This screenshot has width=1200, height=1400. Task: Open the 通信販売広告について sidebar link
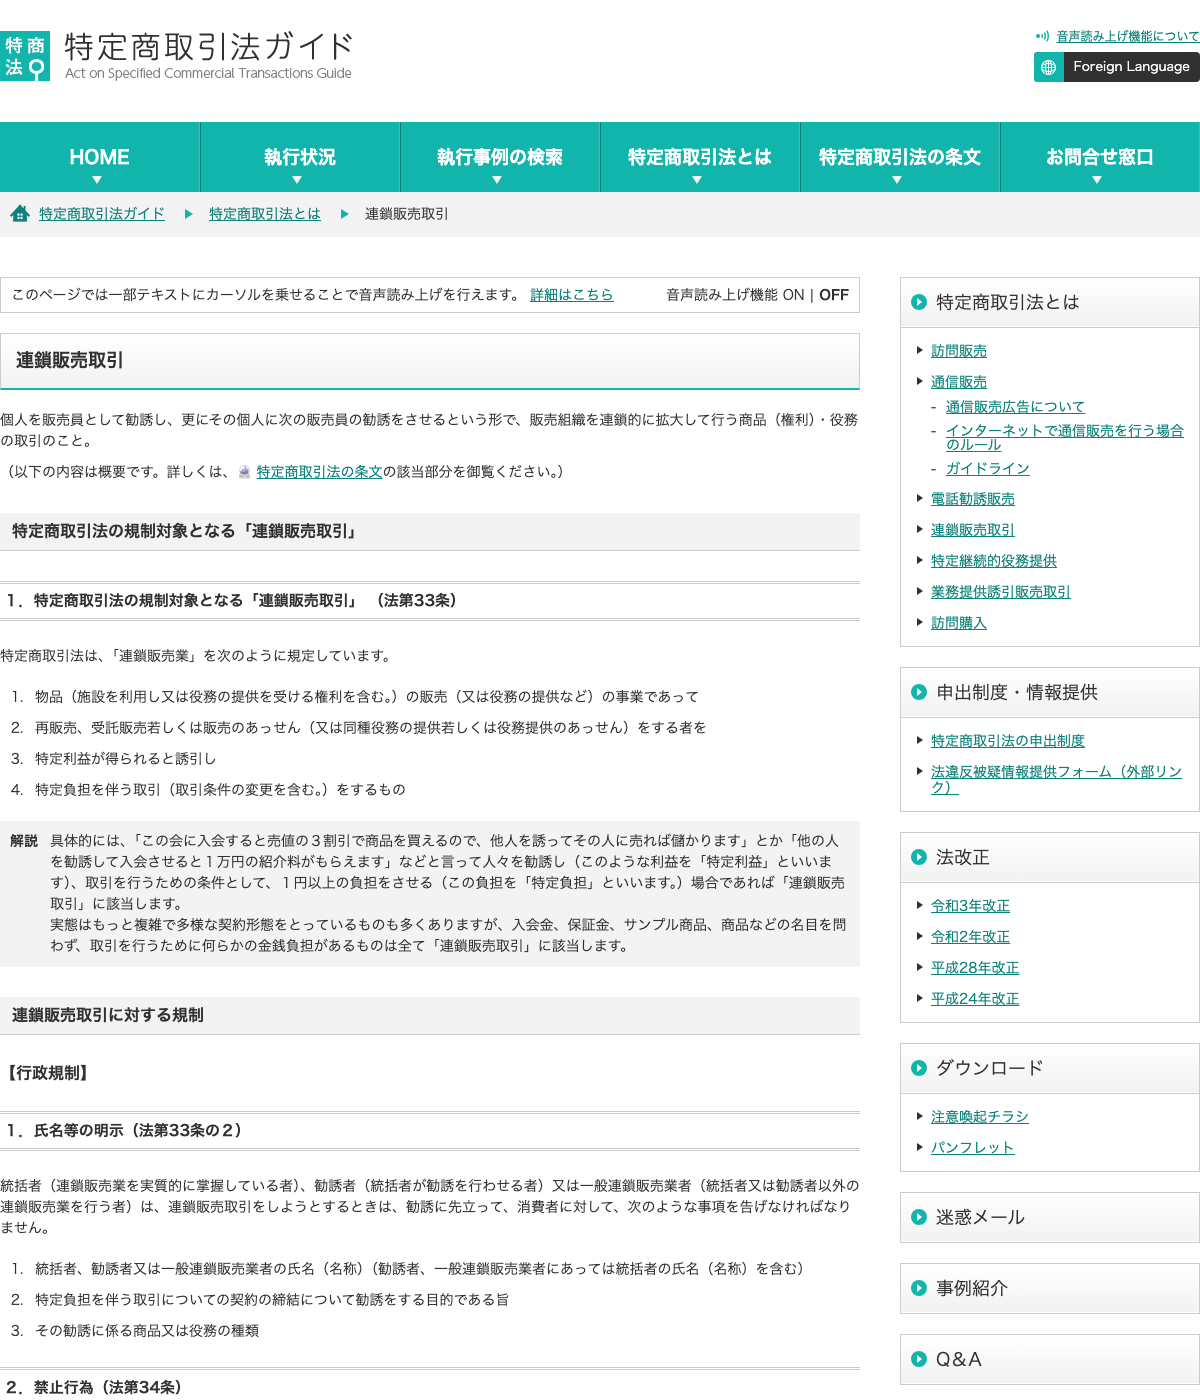click(1015, 407)
